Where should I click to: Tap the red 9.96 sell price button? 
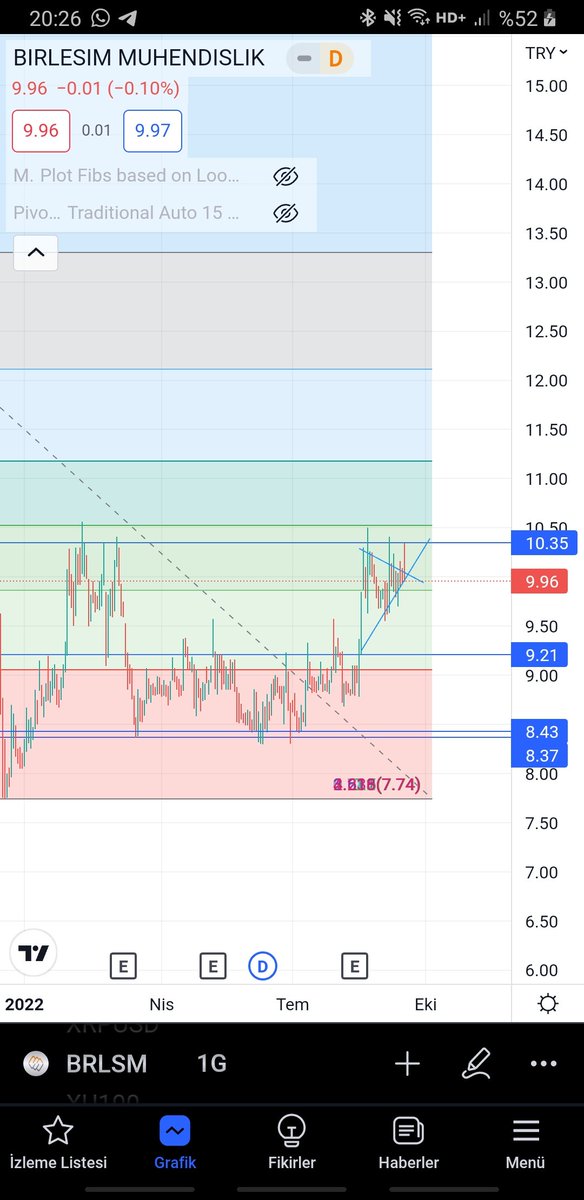click(41, 130)
